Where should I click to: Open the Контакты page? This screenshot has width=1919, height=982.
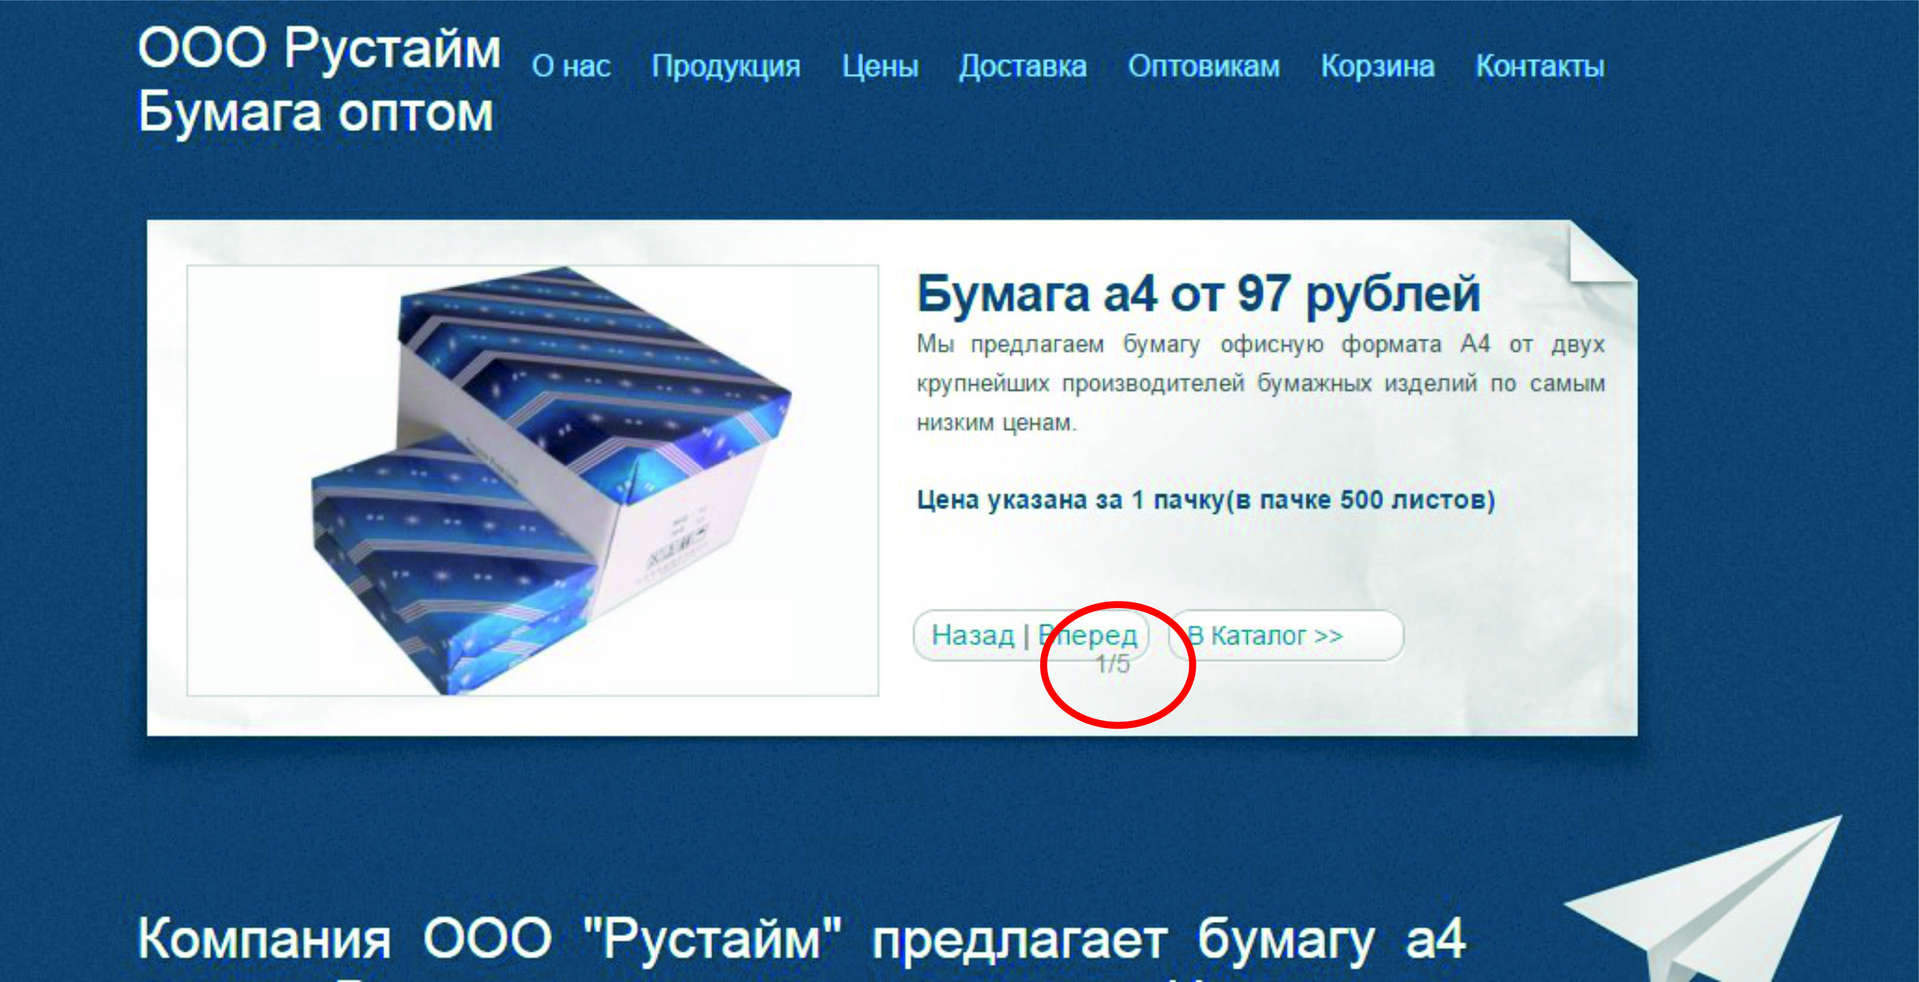pos(1540,66)
